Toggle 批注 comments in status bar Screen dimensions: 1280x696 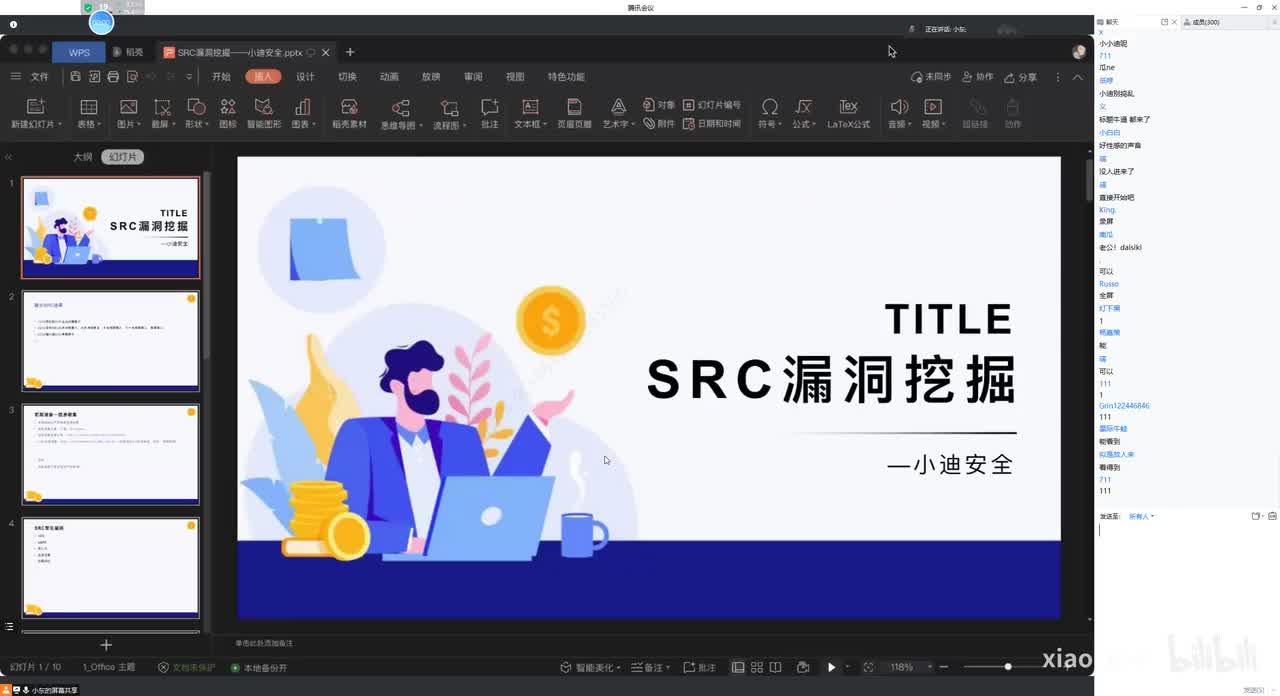point(699,667)
